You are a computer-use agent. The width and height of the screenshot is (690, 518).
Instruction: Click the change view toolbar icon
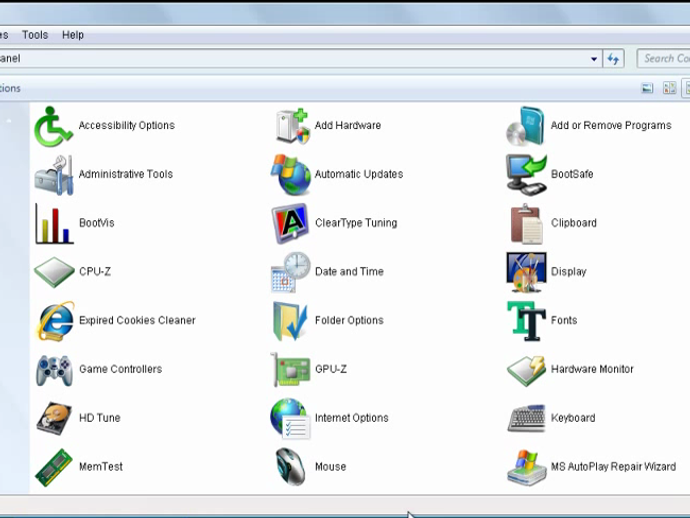pos(669,88)
